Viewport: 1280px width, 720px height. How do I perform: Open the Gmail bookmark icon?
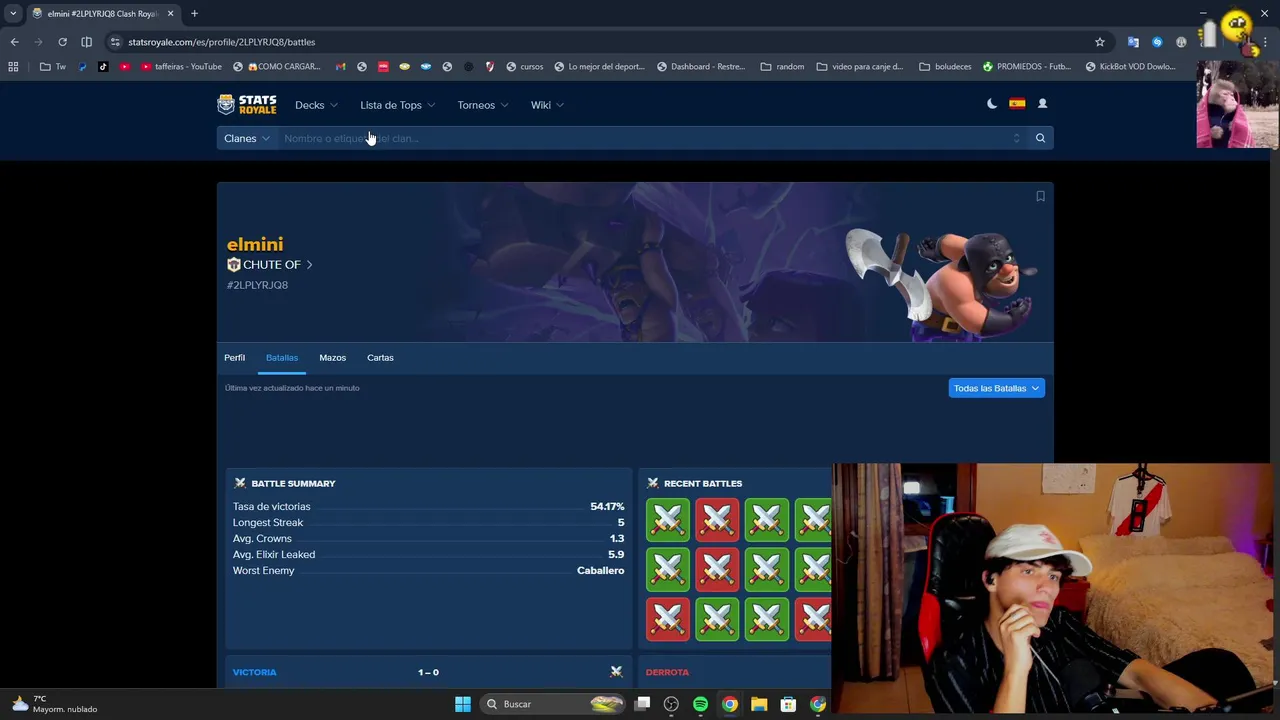tap(340, 67)
